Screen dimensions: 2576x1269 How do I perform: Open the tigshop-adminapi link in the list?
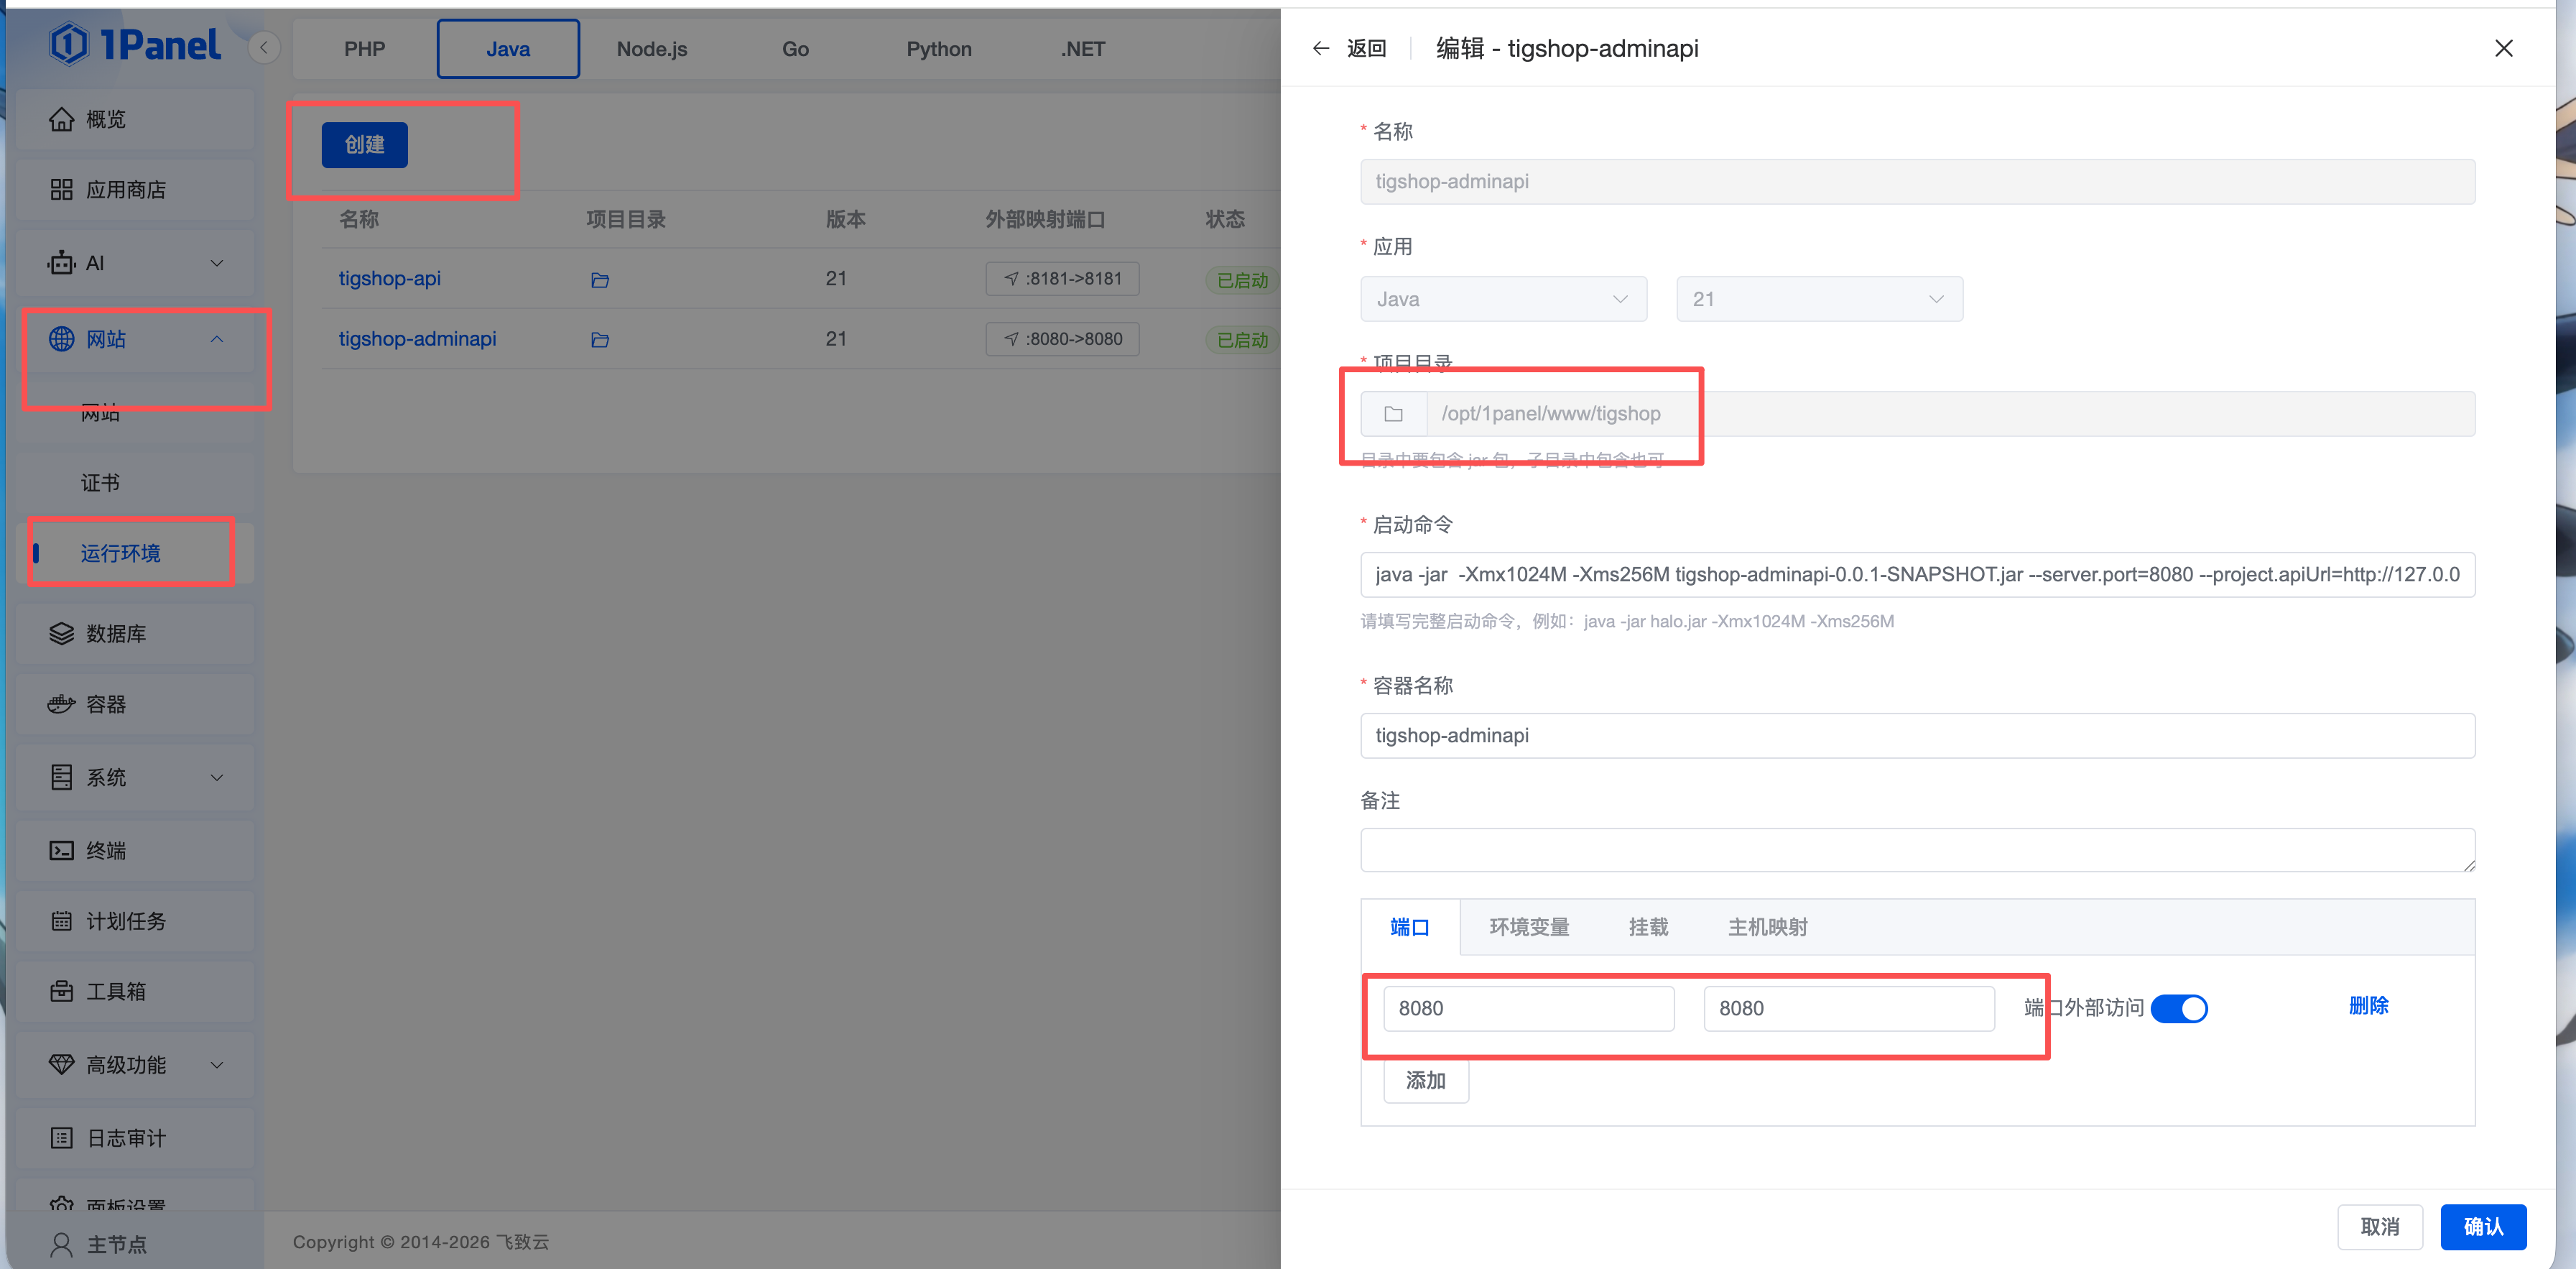click(x=417, y=339)
